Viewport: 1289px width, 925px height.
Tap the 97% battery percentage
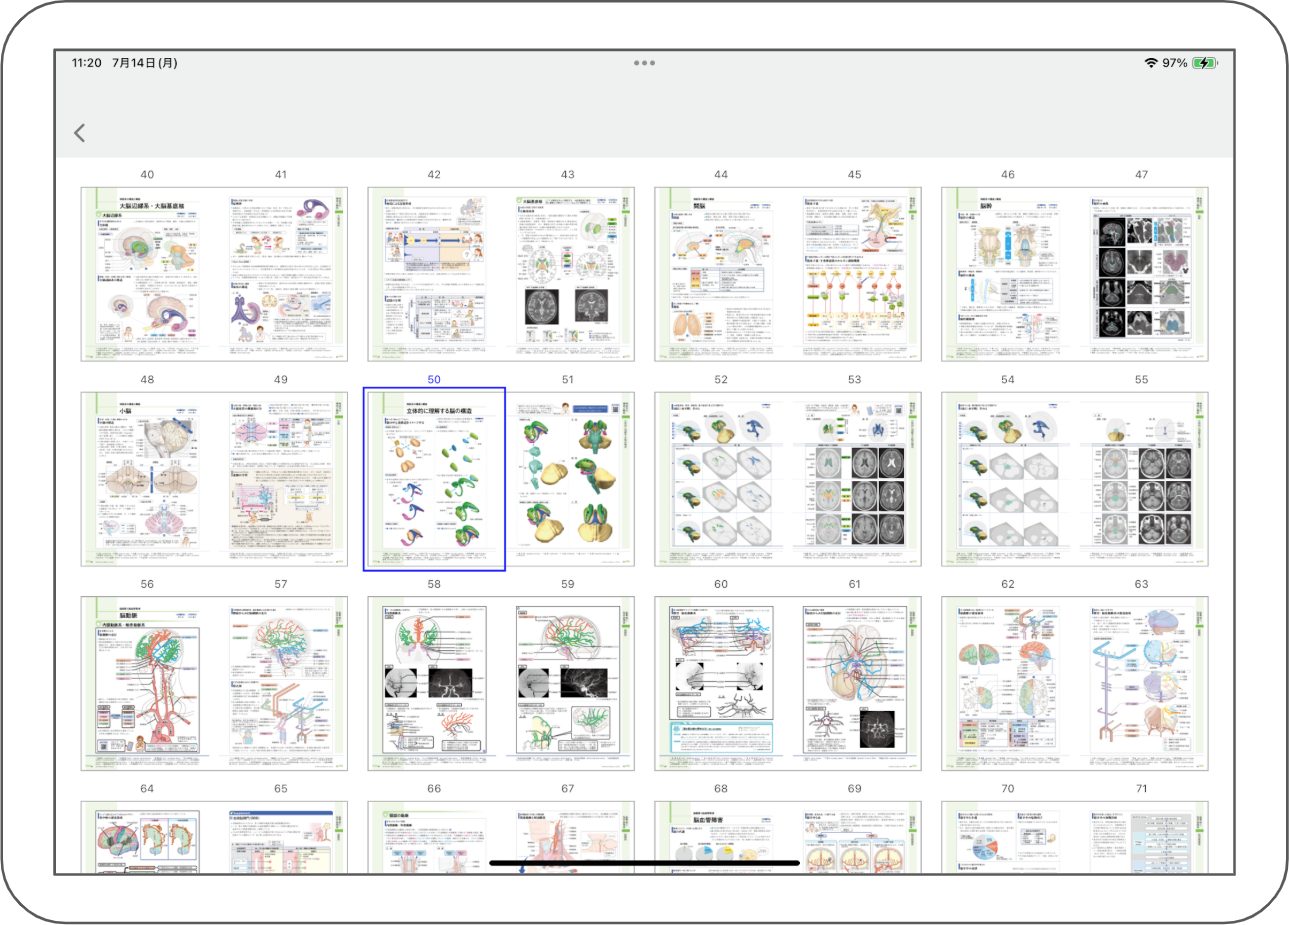[x=1175, y=63]
